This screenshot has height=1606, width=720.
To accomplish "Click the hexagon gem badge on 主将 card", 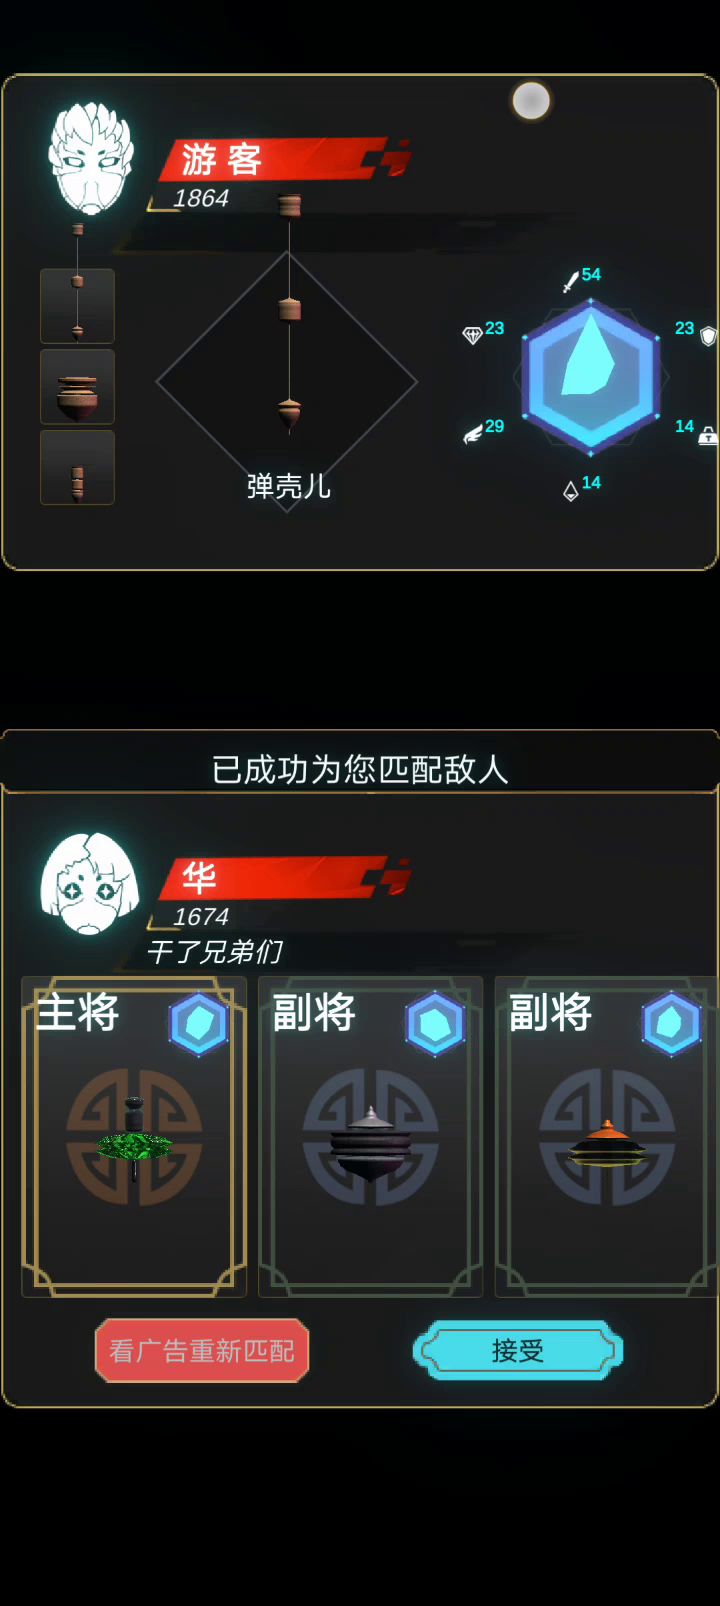I will [x=198, y=1024].
